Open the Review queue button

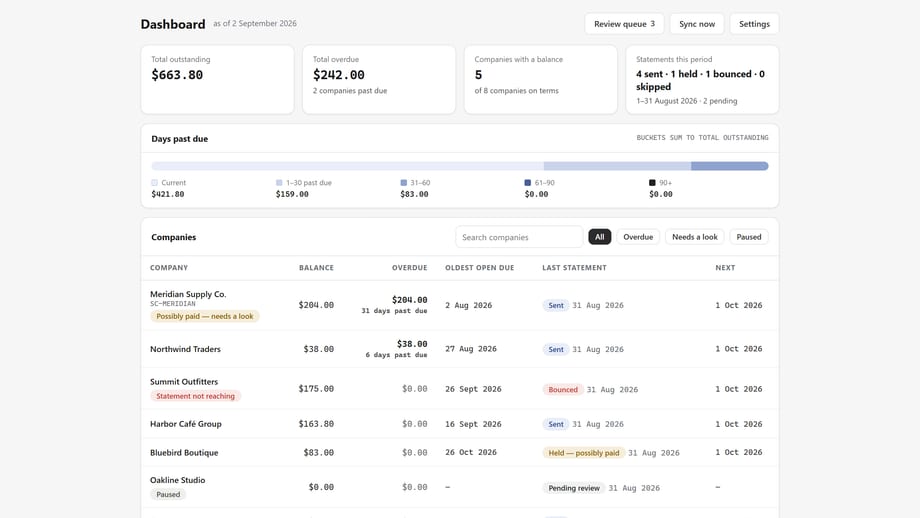[624, 24]
